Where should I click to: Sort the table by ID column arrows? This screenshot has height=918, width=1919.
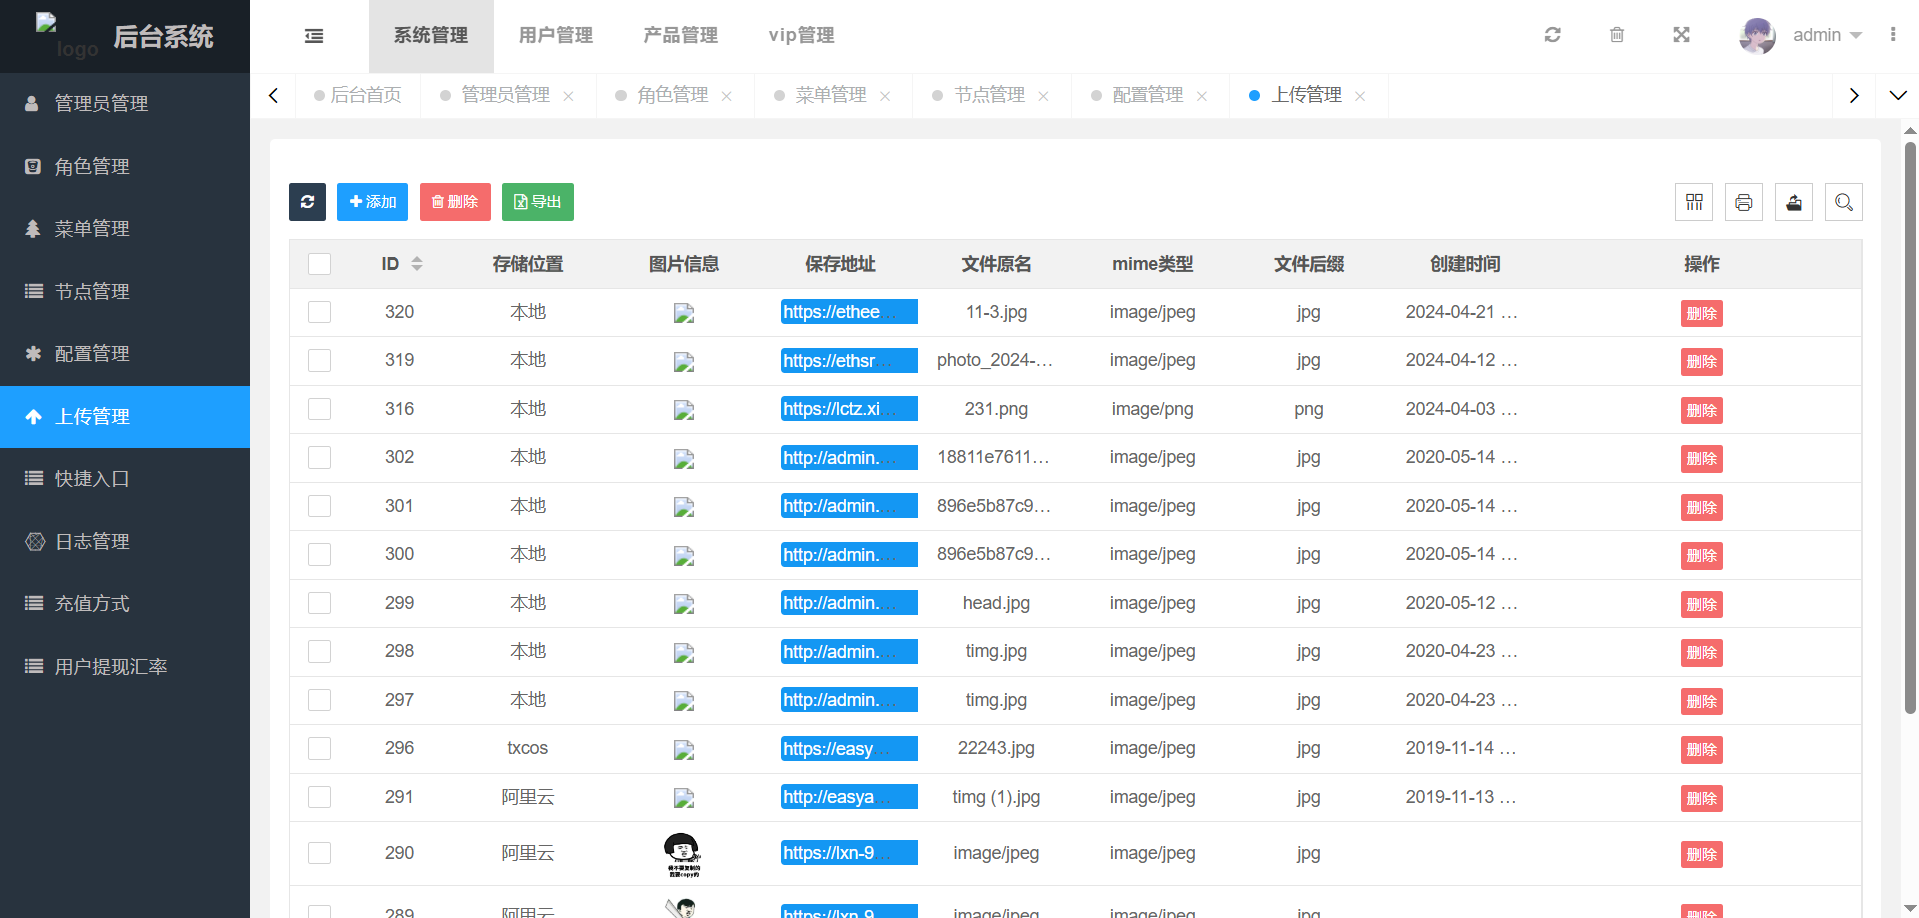coord(417,264)
